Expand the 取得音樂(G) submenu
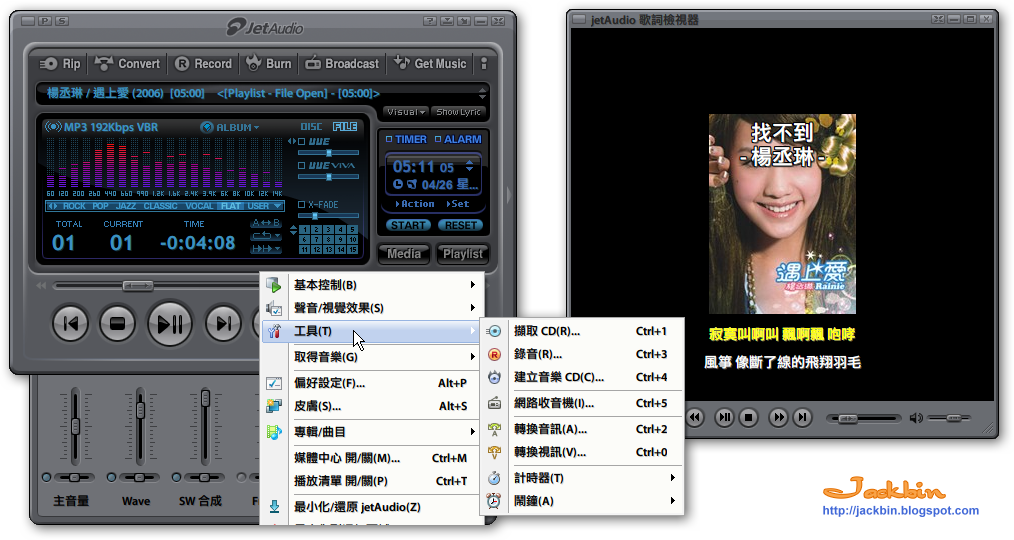 click(374, 357)
